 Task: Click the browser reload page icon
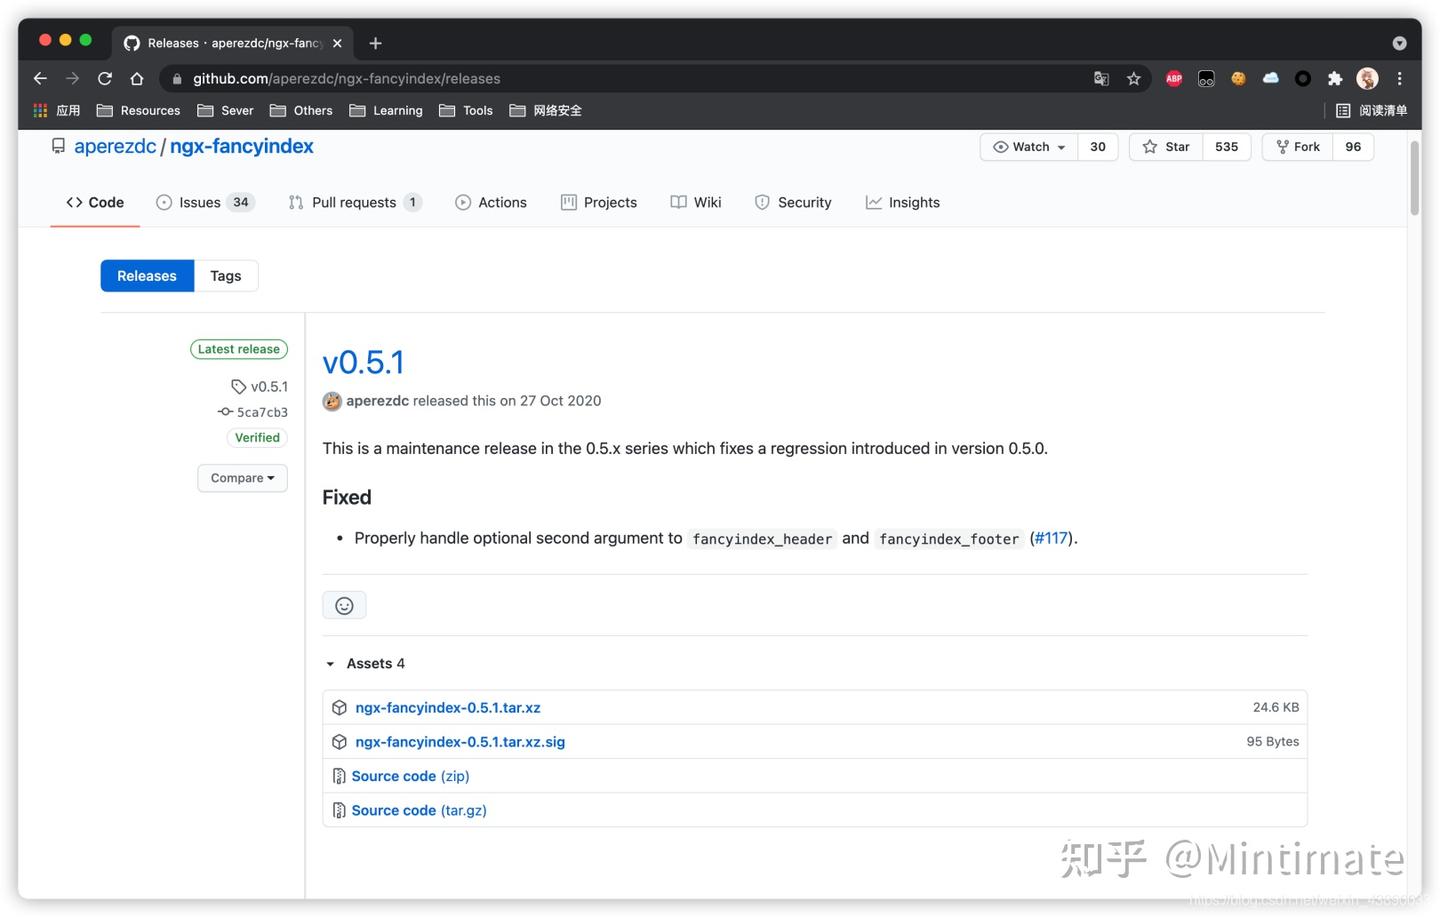tap(104, 78)
